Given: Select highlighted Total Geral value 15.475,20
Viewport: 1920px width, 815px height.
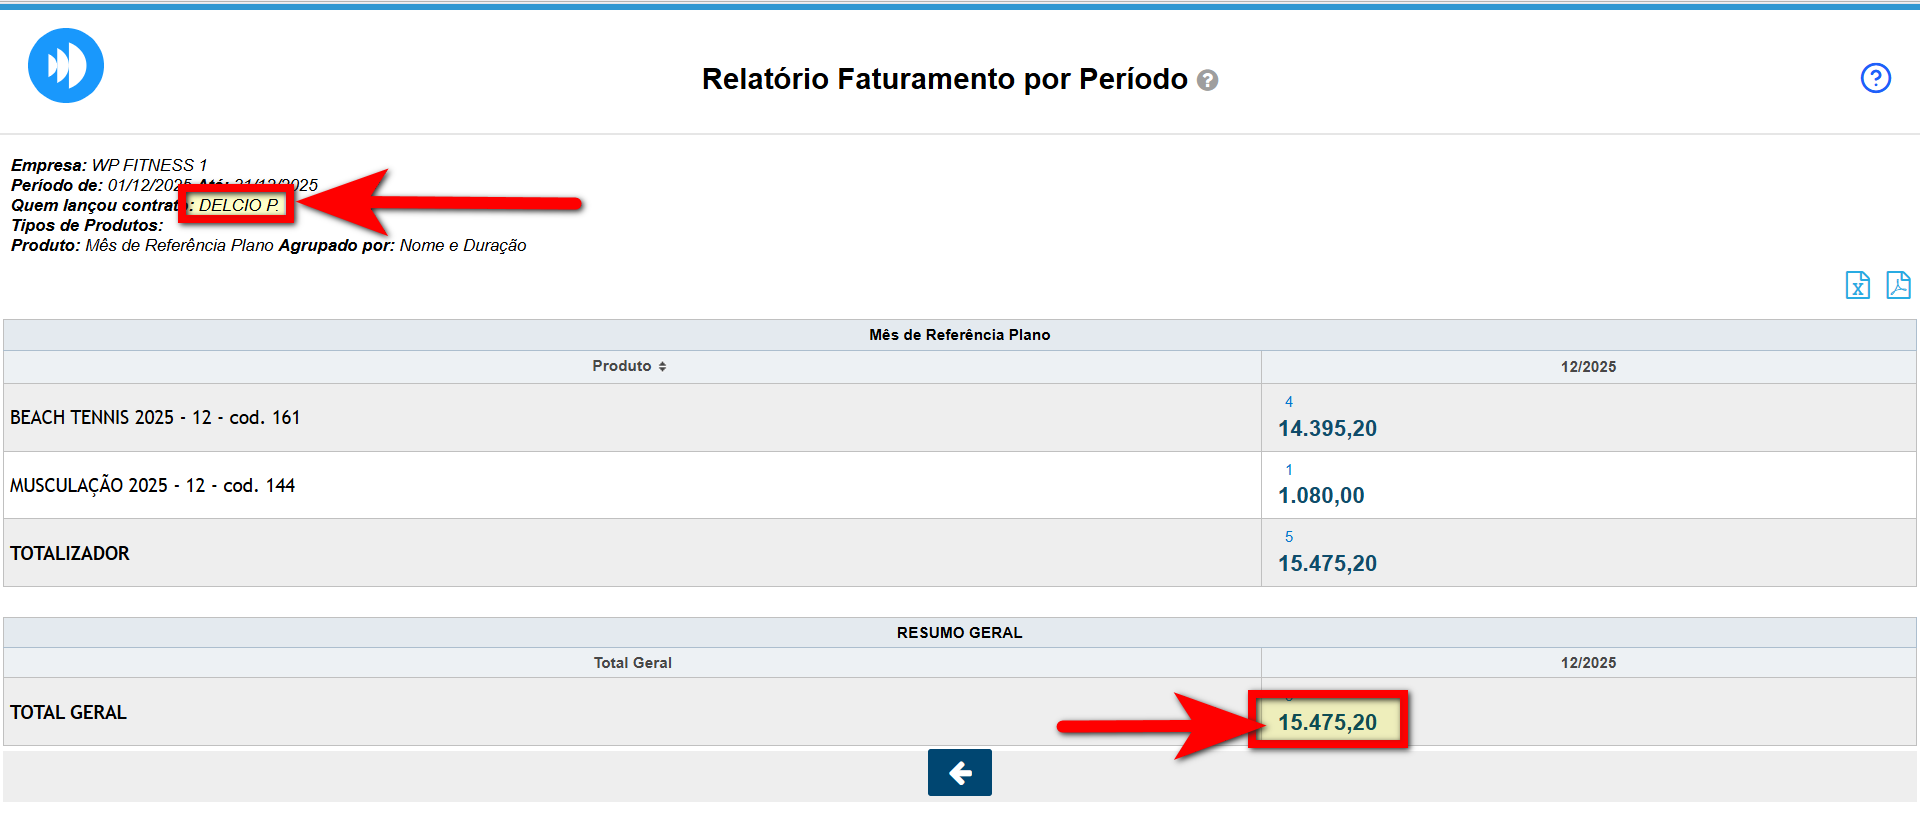Looking at the screenshot, I should pyautogui.click(x=1327, y=722).
